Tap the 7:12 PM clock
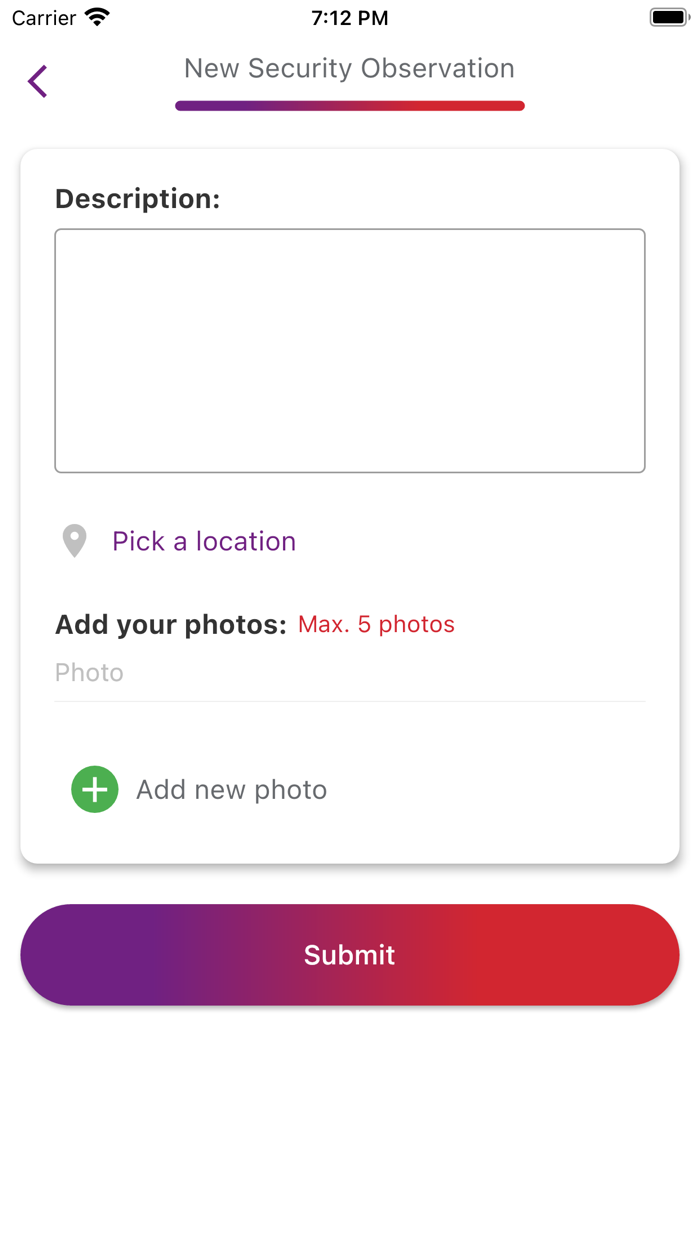Viewport: 700px width, 1244px height. click(349, 18)
